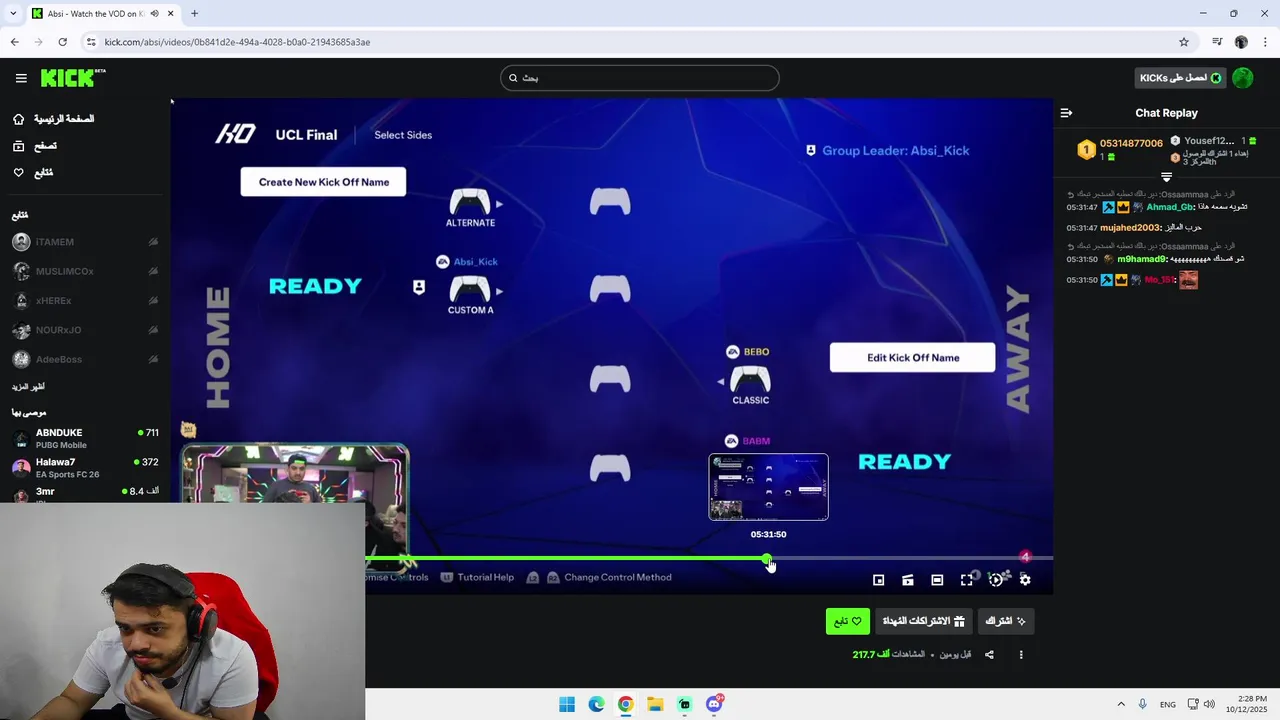Enter fullscreen mode on video

(967, 580)
